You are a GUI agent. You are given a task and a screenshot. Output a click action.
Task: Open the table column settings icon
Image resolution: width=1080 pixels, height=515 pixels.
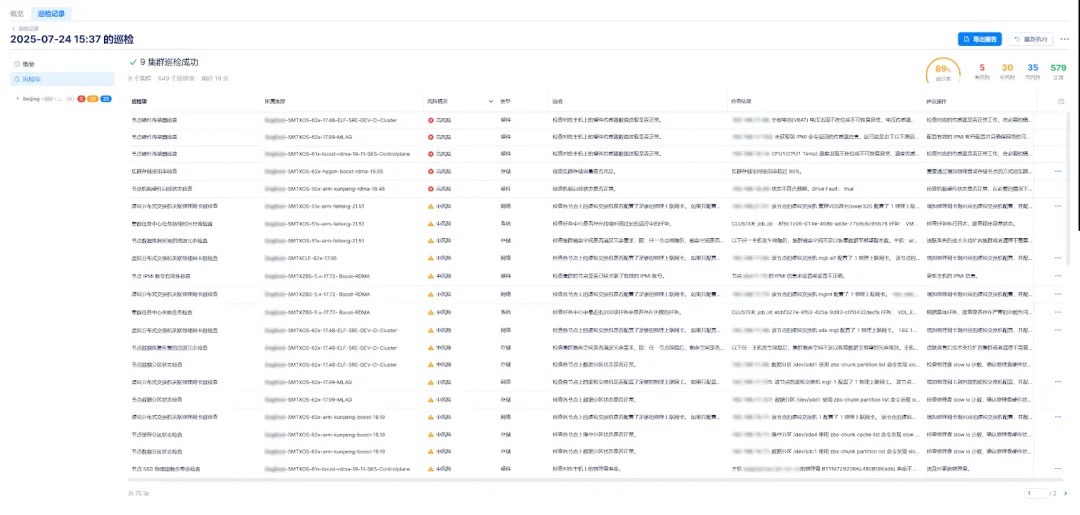point(1061,101)
